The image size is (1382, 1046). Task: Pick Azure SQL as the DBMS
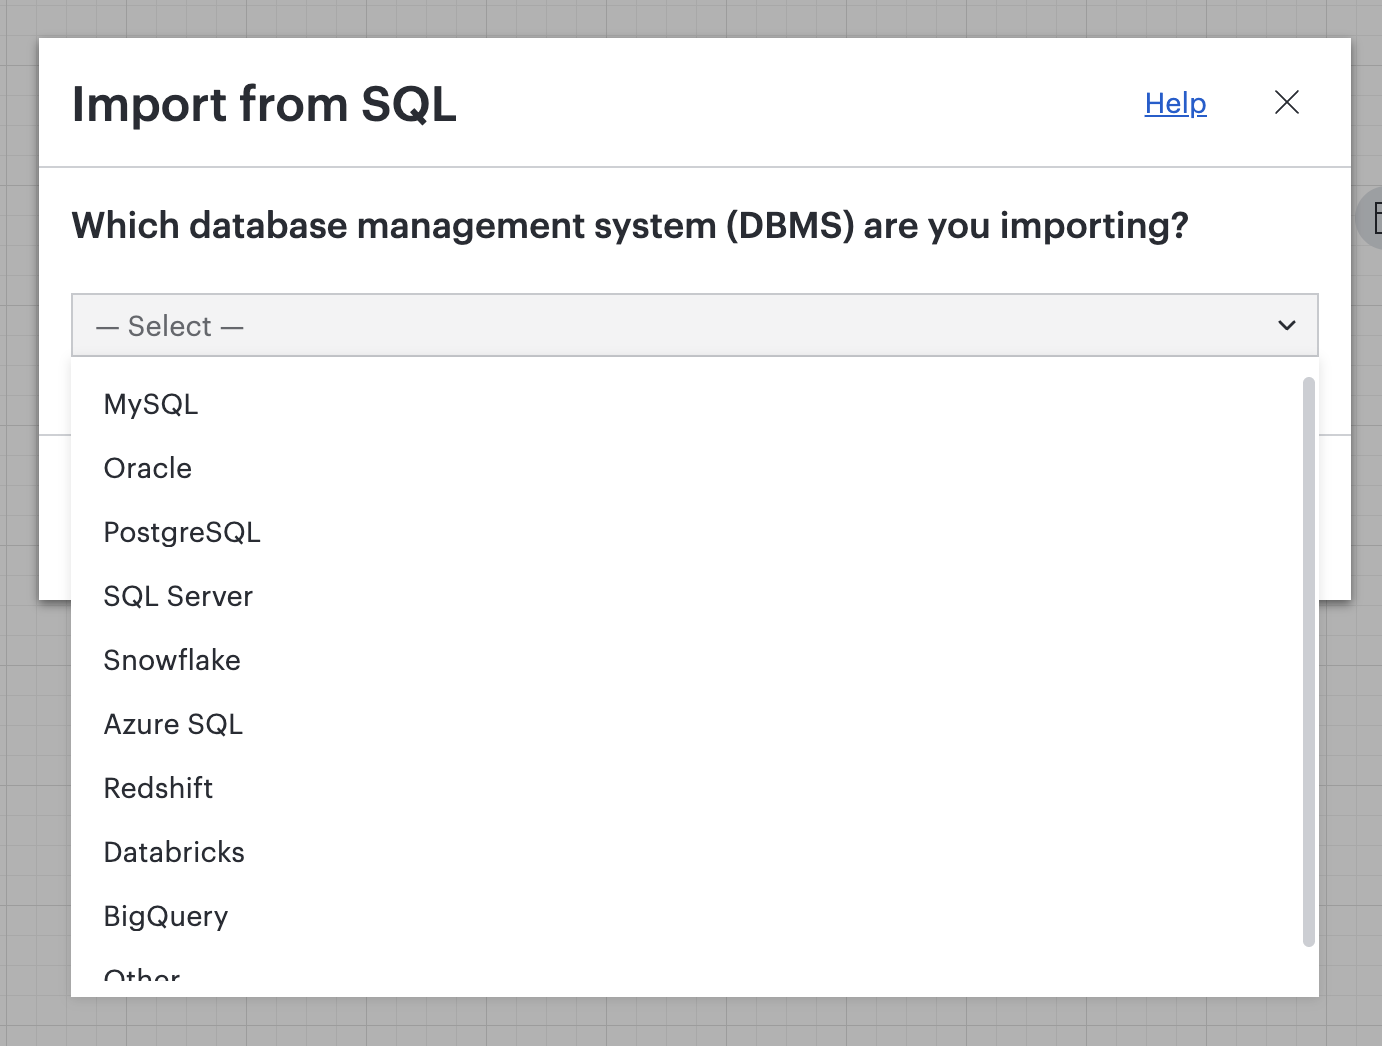pos(694,724)
